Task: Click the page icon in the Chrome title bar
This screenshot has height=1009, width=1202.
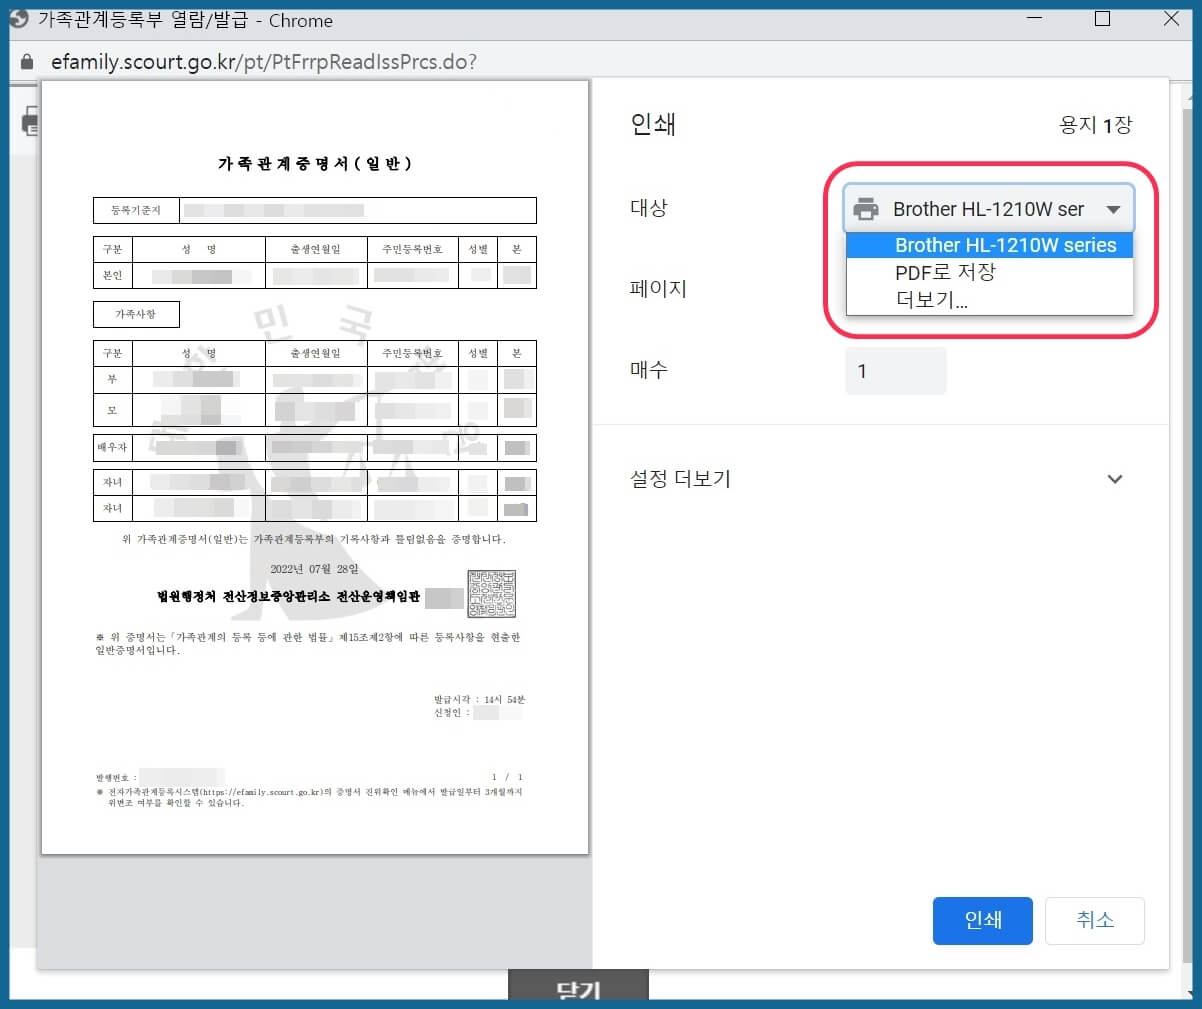Action: [x=19, y=18]
